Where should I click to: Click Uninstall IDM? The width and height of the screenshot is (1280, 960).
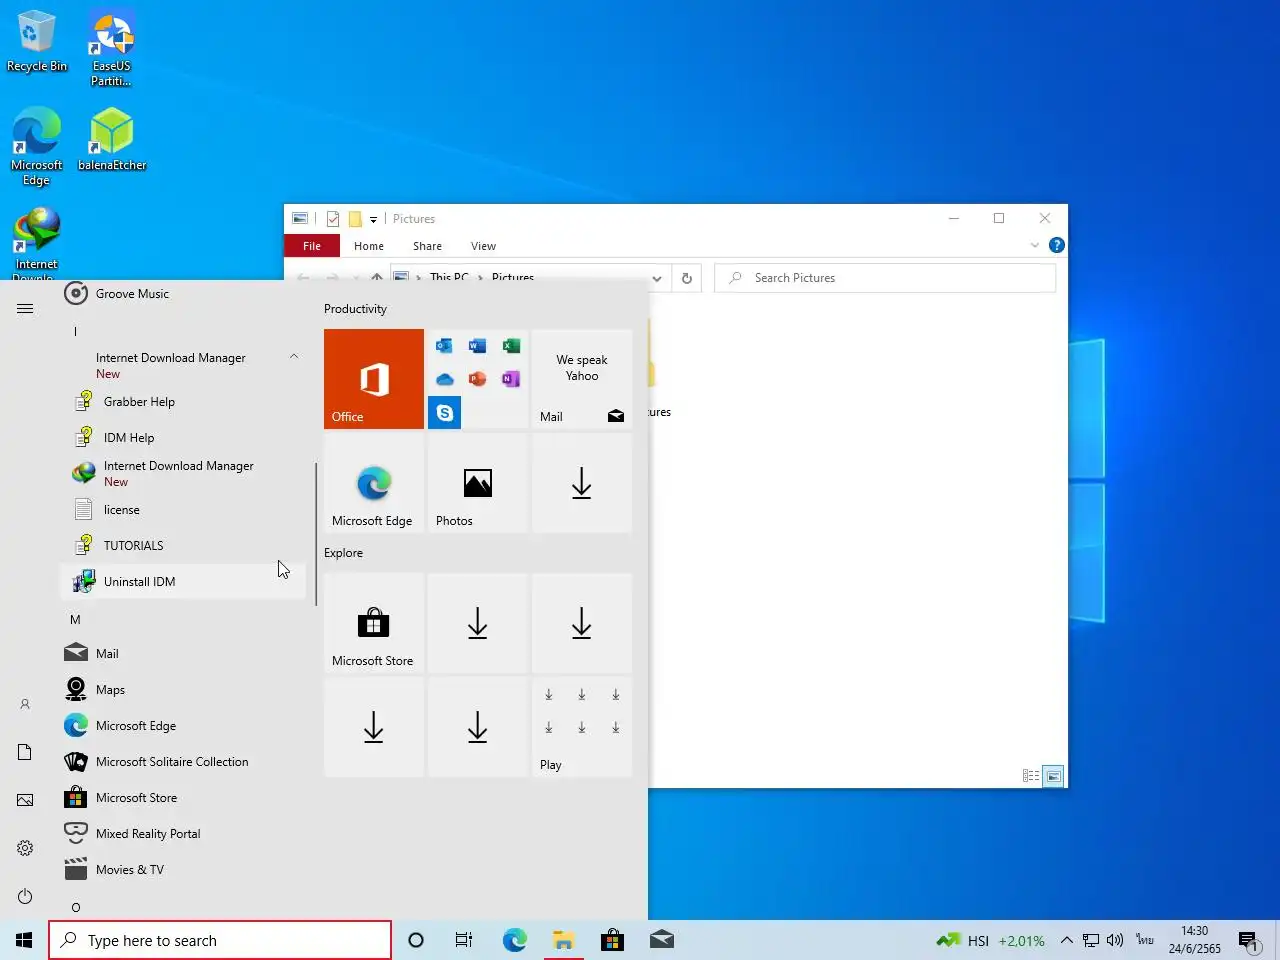coord(183,581)
